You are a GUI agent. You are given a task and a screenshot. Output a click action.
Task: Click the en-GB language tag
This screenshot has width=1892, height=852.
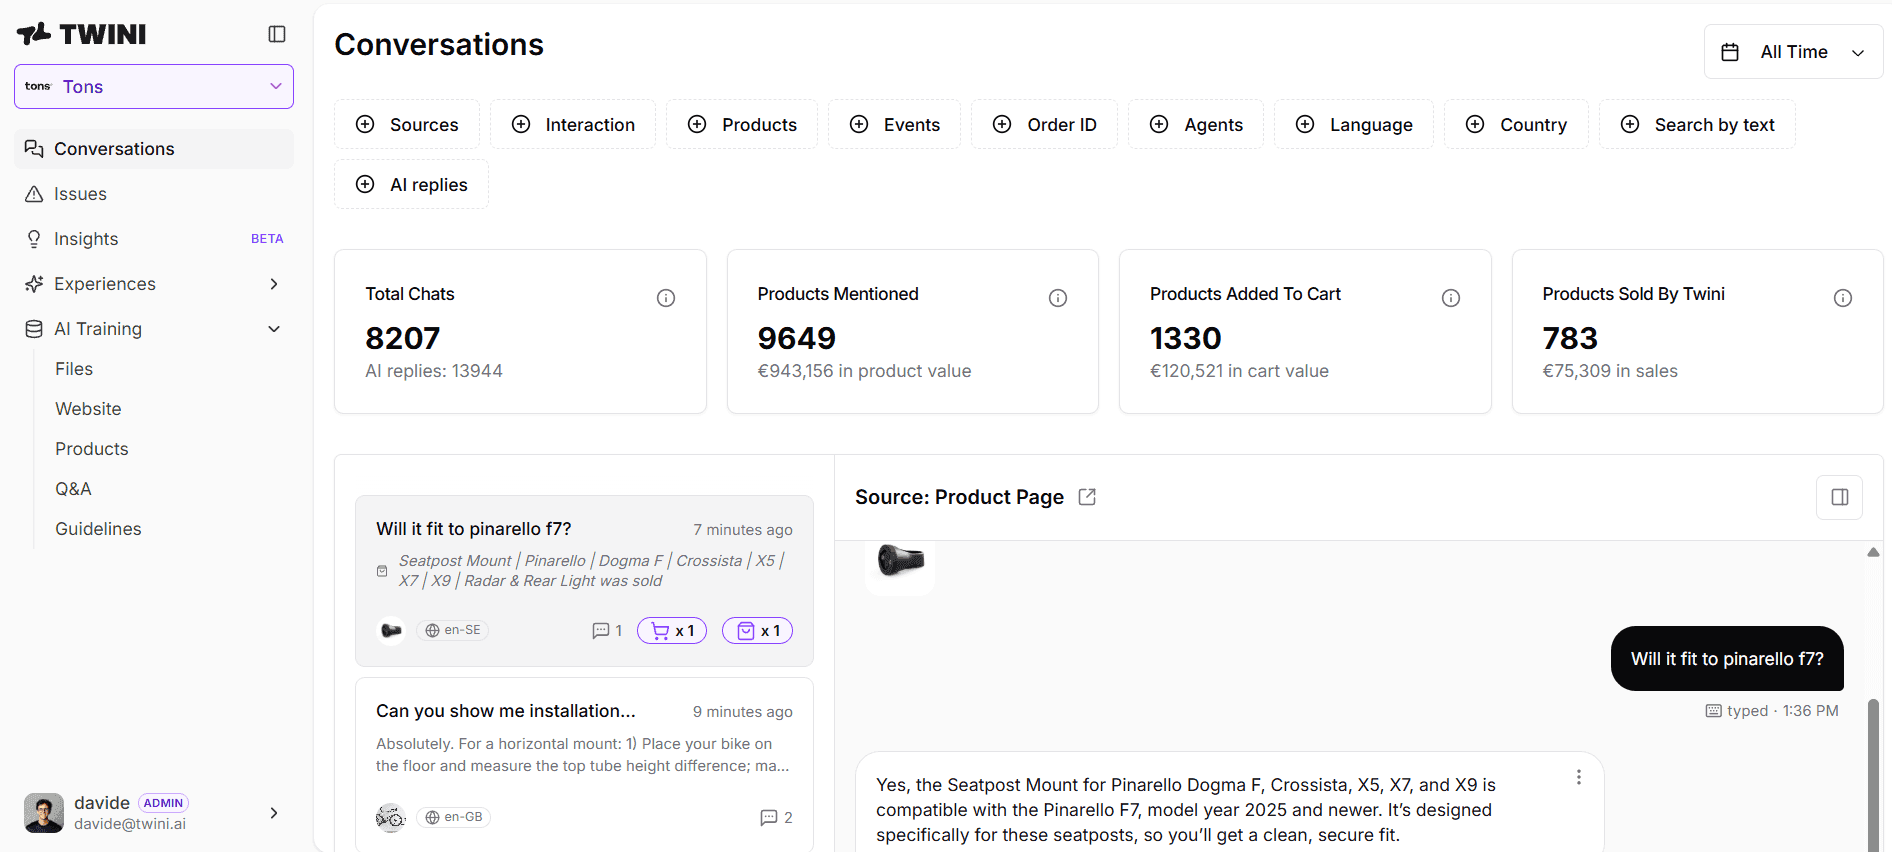coord(453,817)
